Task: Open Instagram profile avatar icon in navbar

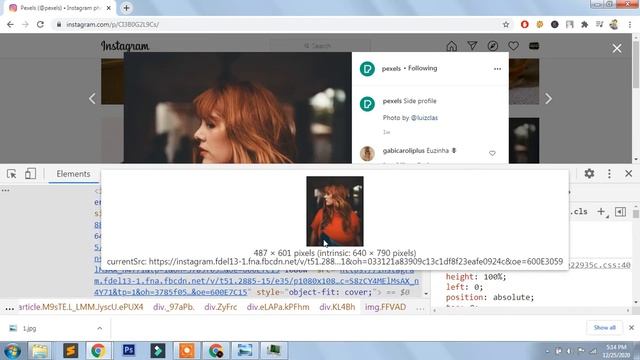Action: tap(533, 46)
